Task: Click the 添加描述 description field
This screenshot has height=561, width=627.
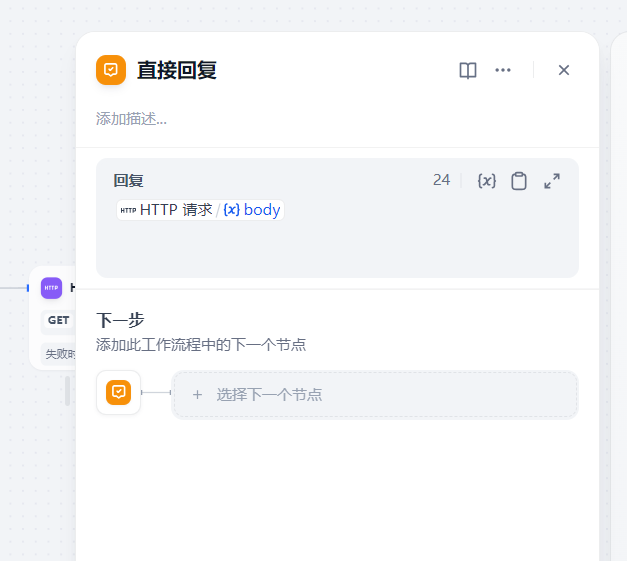Action: [x=132, y=119]
